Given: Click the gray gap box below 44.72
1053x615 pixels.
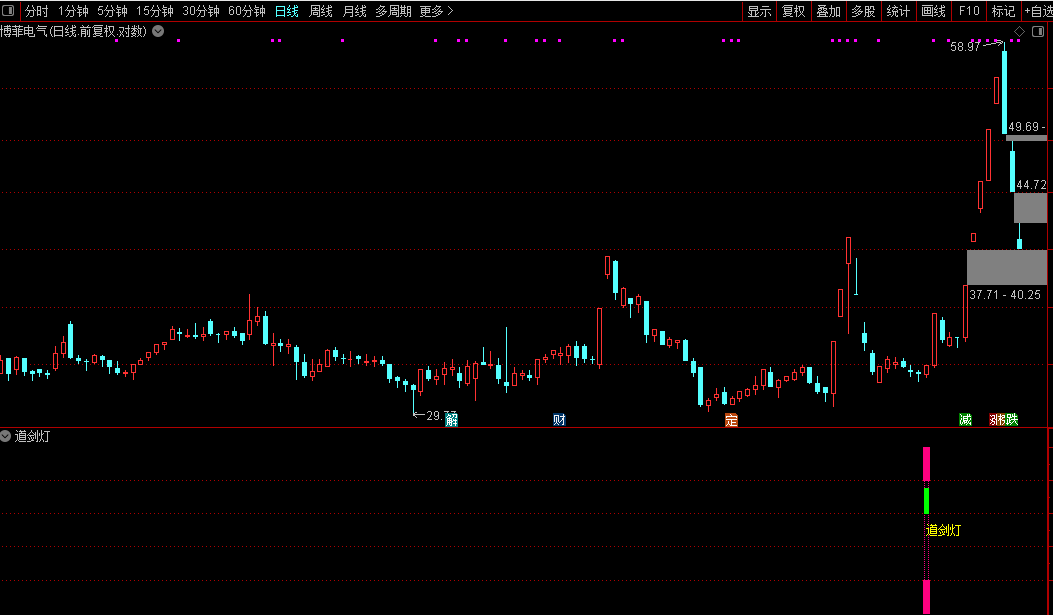Looking at the screenshot, I should [1030, 207].
